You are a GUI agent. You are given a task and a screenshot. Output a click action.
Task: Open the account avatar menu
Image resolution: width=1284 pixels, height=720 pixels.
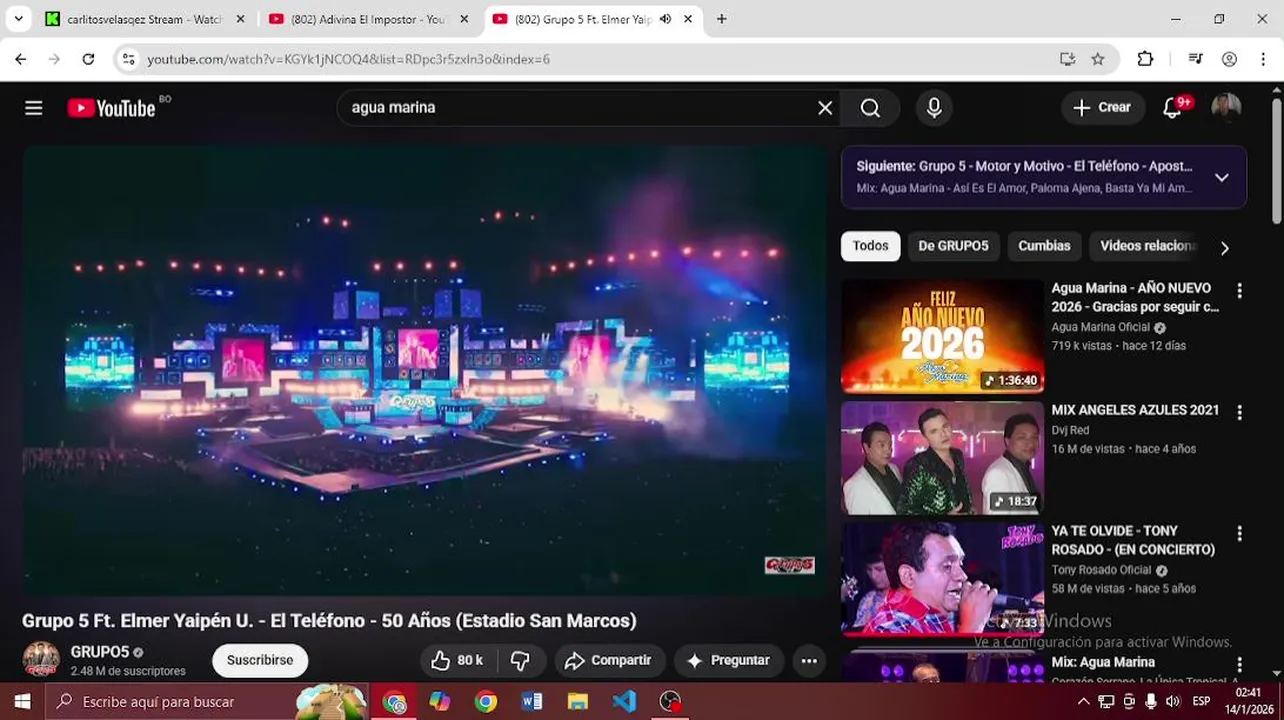click(x=1226, y=108)
